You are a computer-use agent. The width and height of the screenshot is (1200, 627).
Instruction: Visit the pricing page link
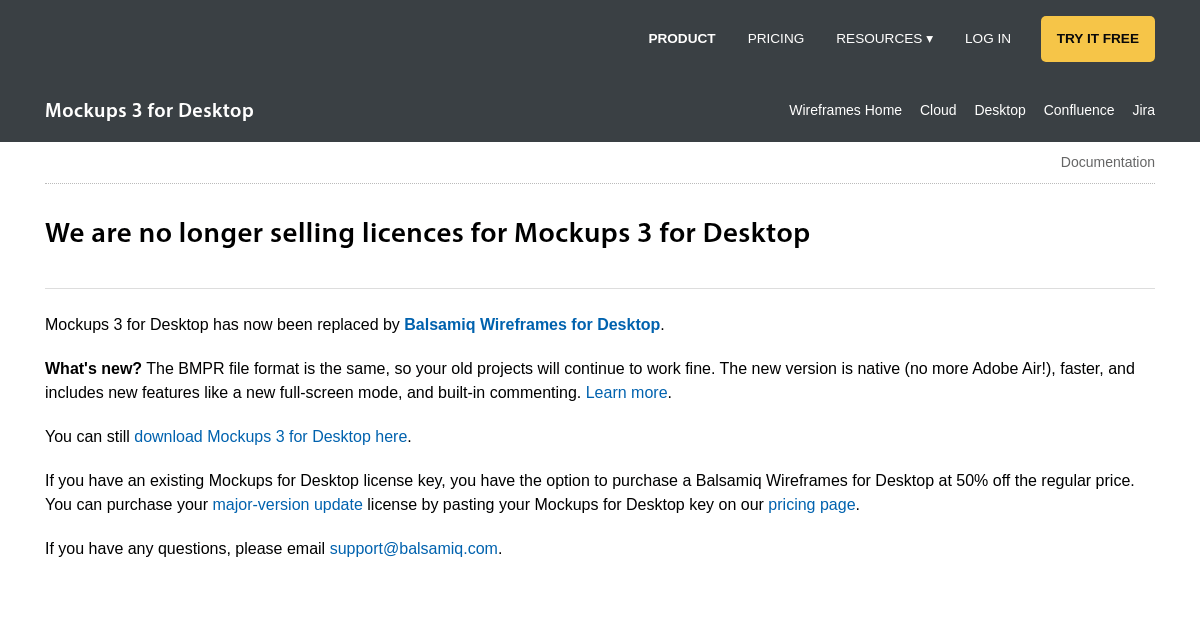click(811, 504)
